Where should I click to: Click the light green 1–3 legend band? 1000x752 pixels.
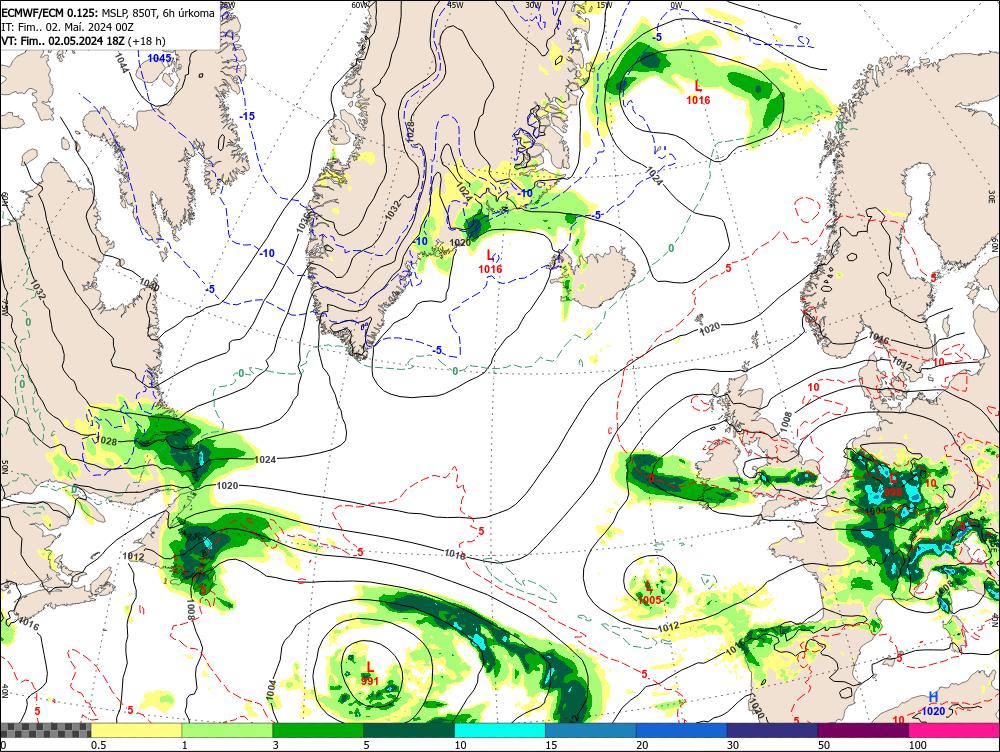pyautogui.click(x=227, y=730)
